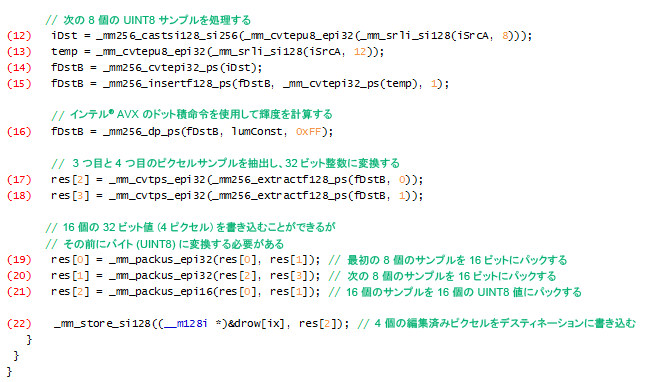This screenshot has width=670, height=382.
Task: Click the shift value 8 on line 12
Action: (505, 36)
